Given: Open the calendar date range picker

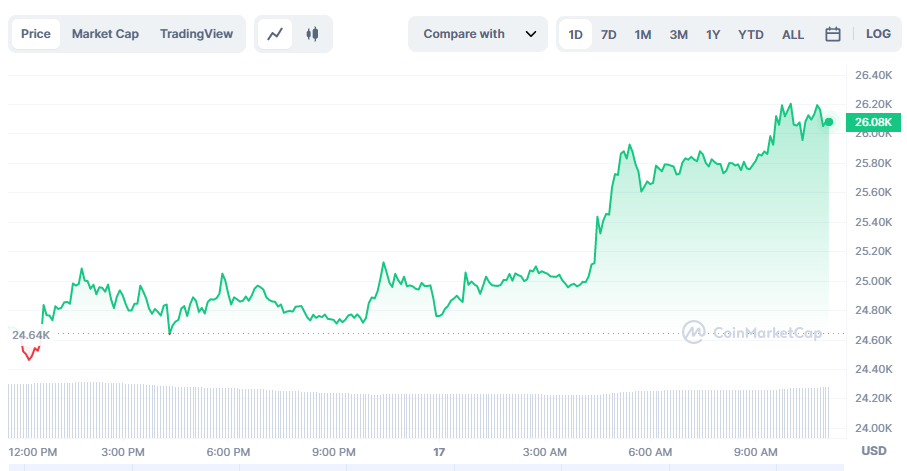Looking at the screenshot, I should coord(832,34).
